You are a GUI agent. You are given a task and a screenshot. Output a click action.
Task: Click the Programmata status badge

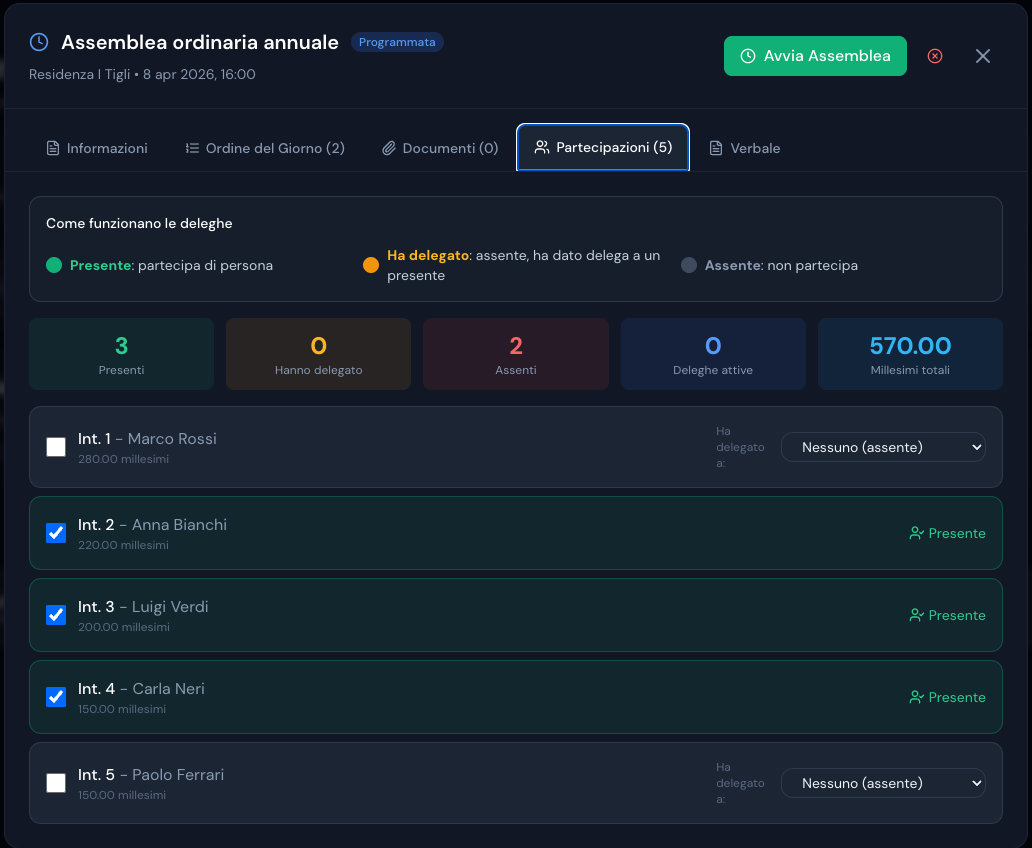397,42
